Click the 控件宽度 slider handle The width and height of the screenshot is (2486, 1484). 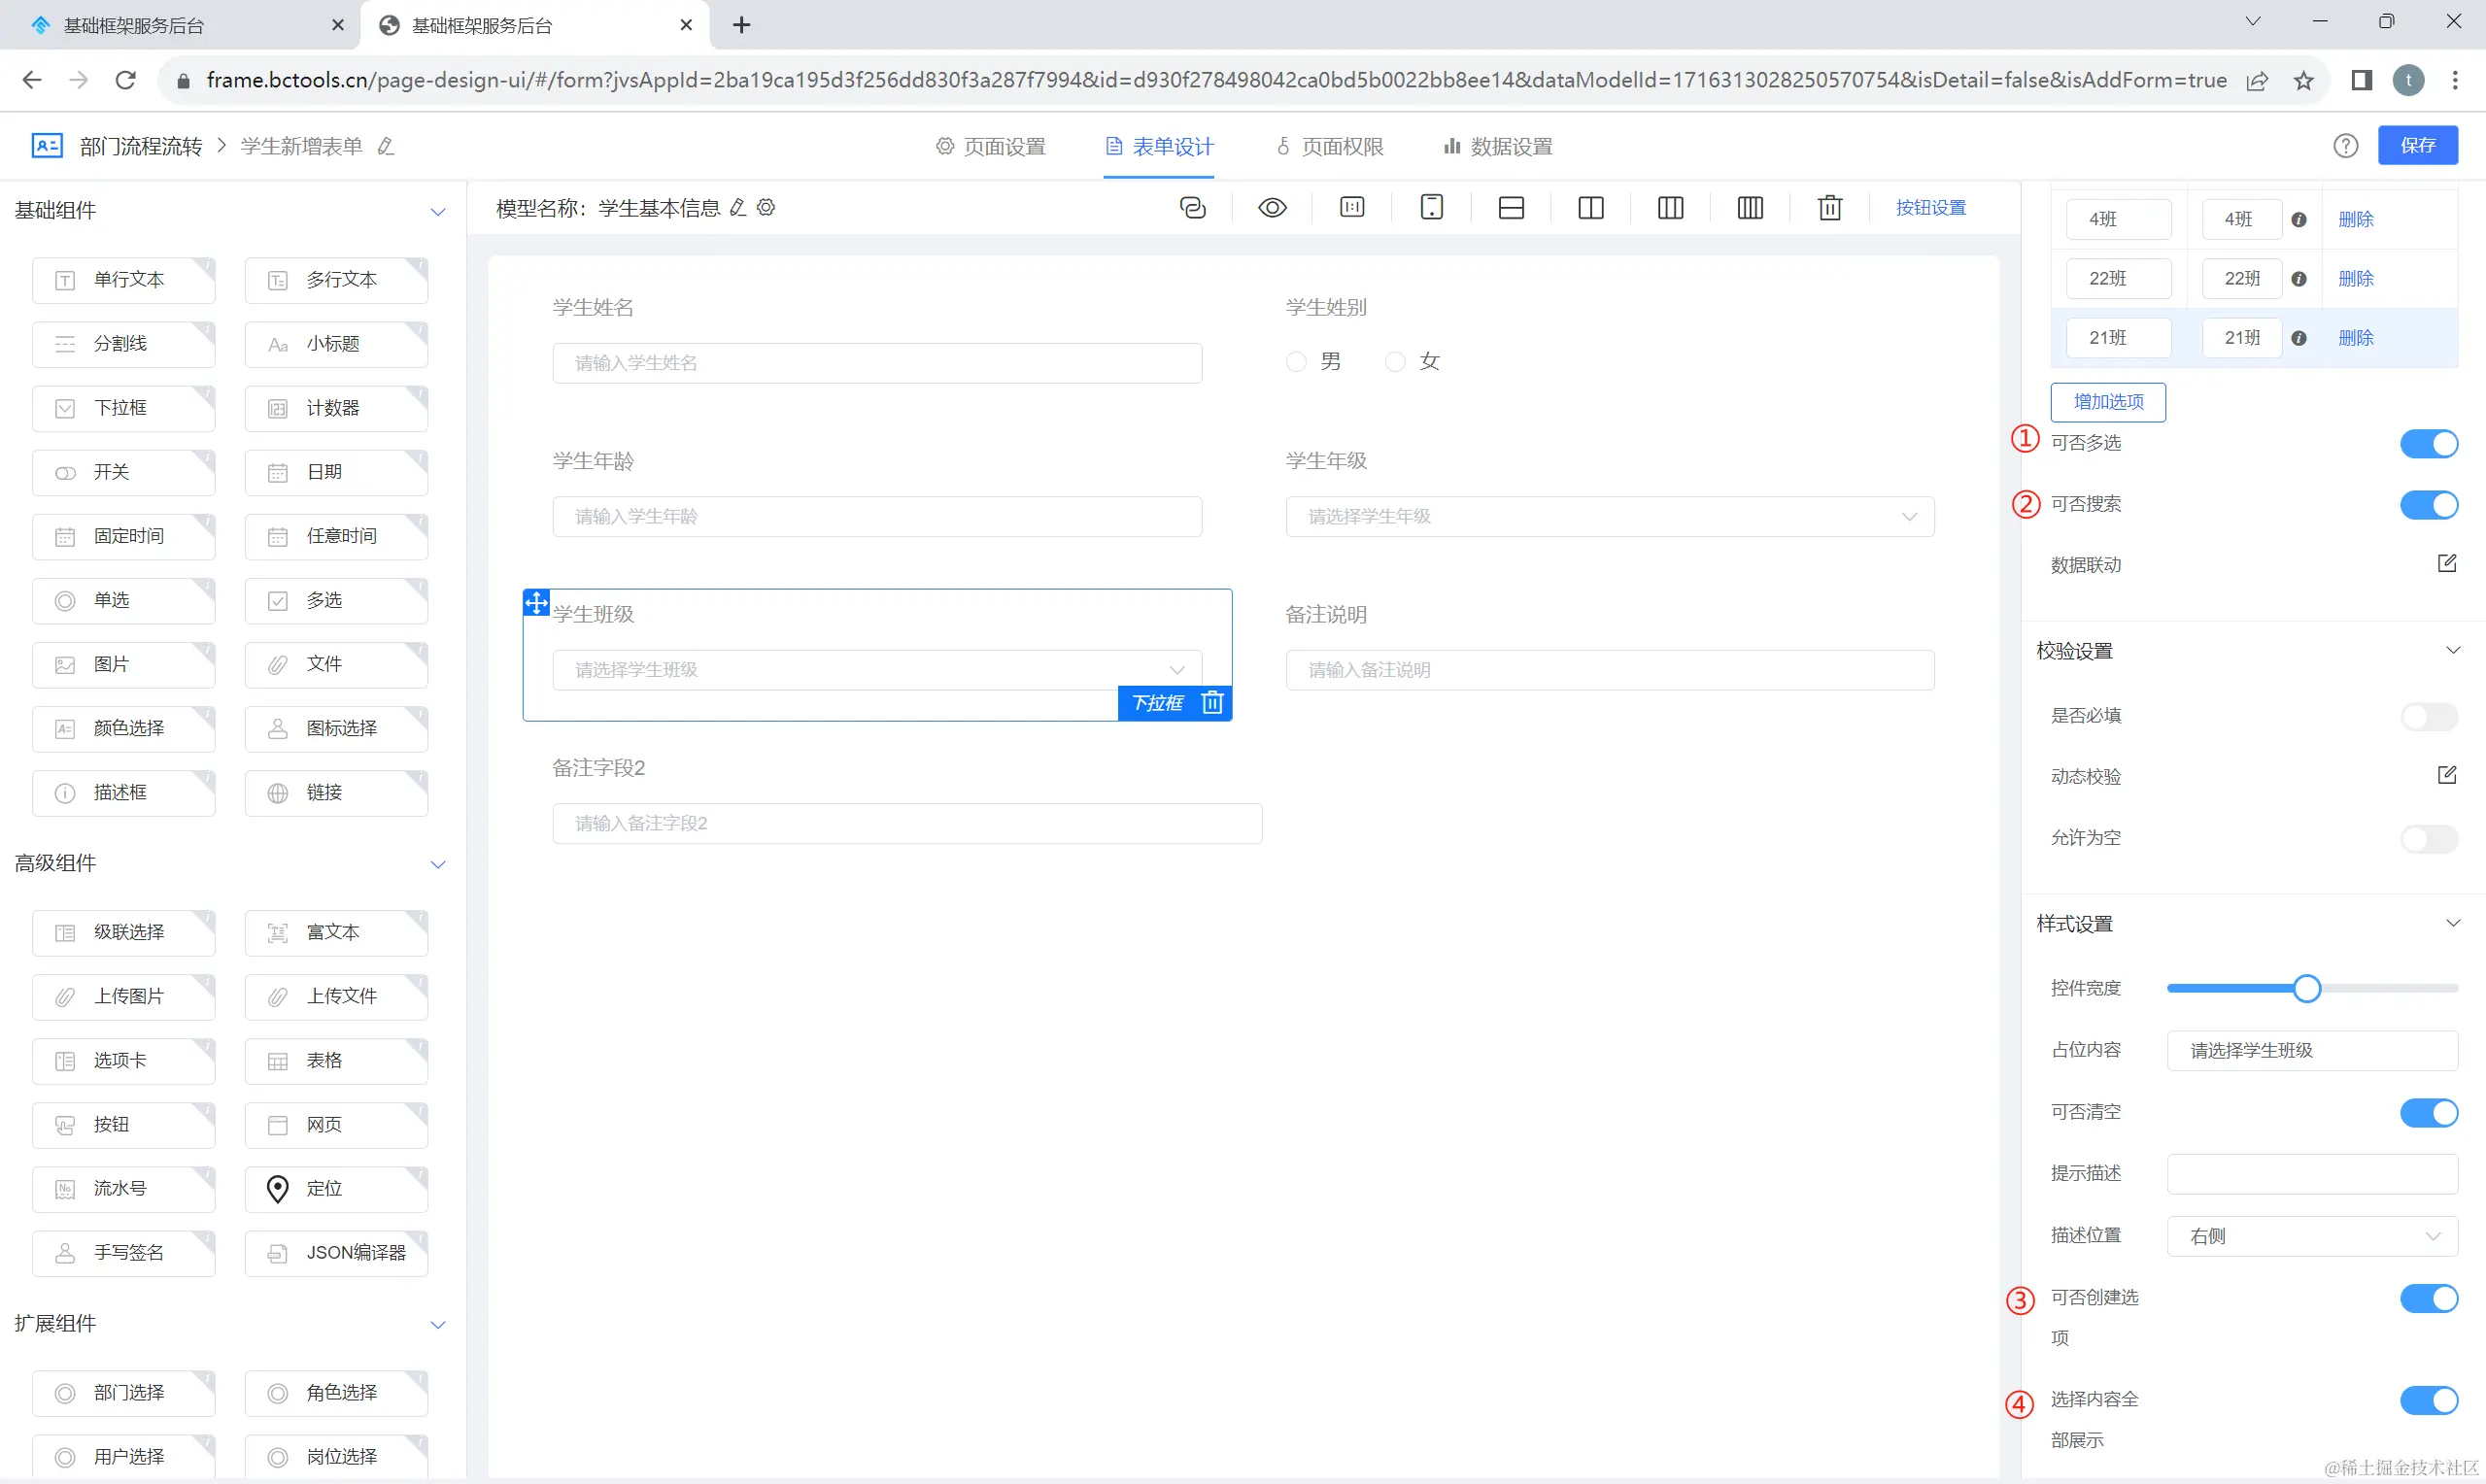coord(2306,989)
